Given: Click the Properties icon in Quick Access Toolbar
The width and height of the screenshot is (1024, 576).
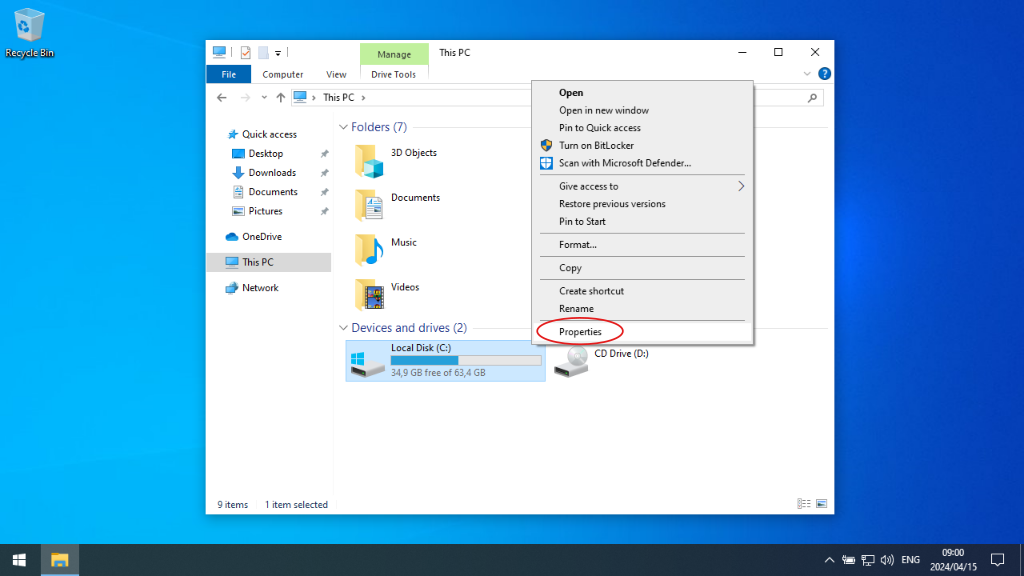Looking at the screenshot, I should point(244,51).
